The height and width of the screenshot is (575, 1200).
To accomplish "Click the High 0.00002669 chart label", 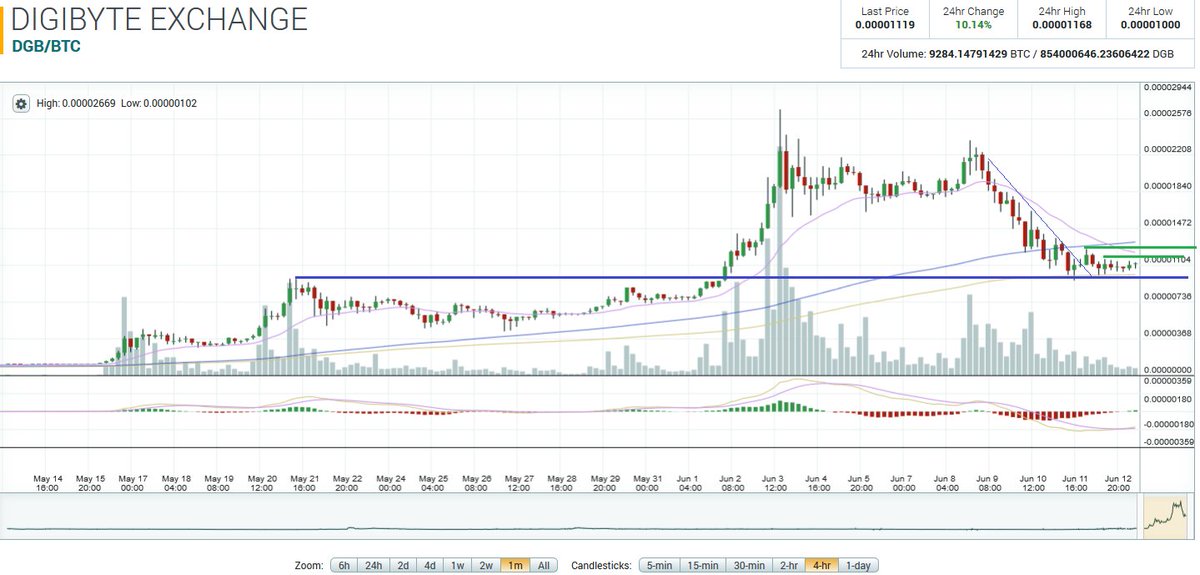I will [x=76, y=103].
